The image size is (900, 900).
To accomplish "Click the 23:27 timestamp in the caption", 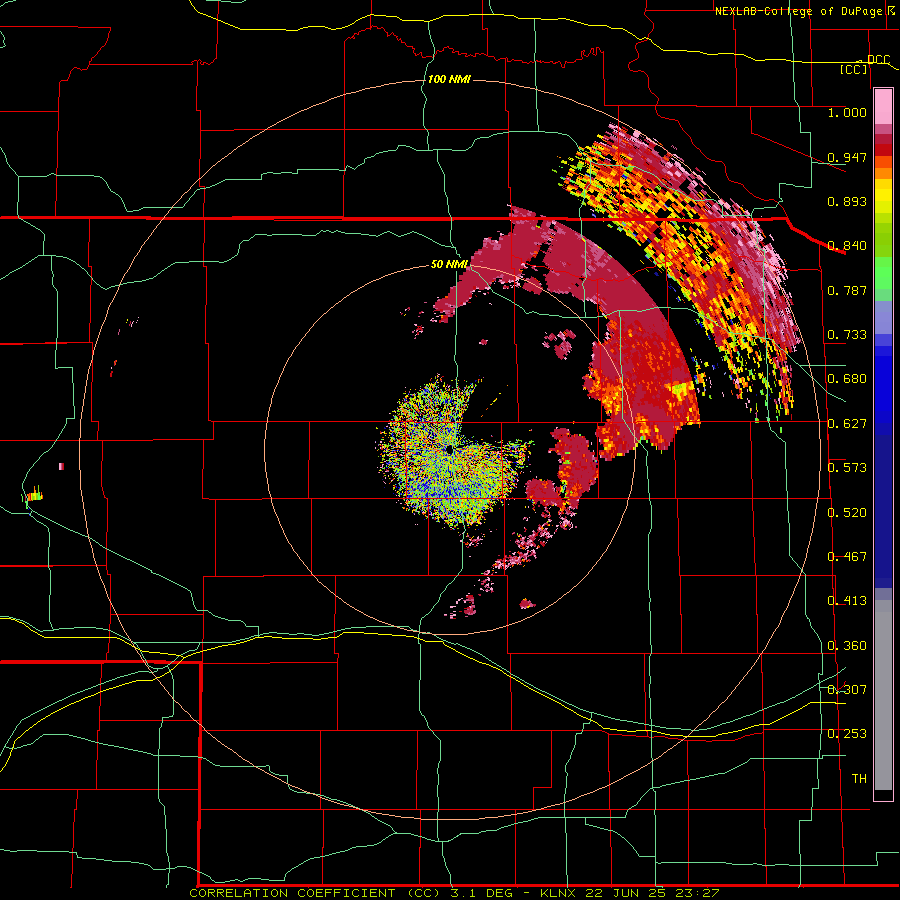I will click(x=696, y=893).
